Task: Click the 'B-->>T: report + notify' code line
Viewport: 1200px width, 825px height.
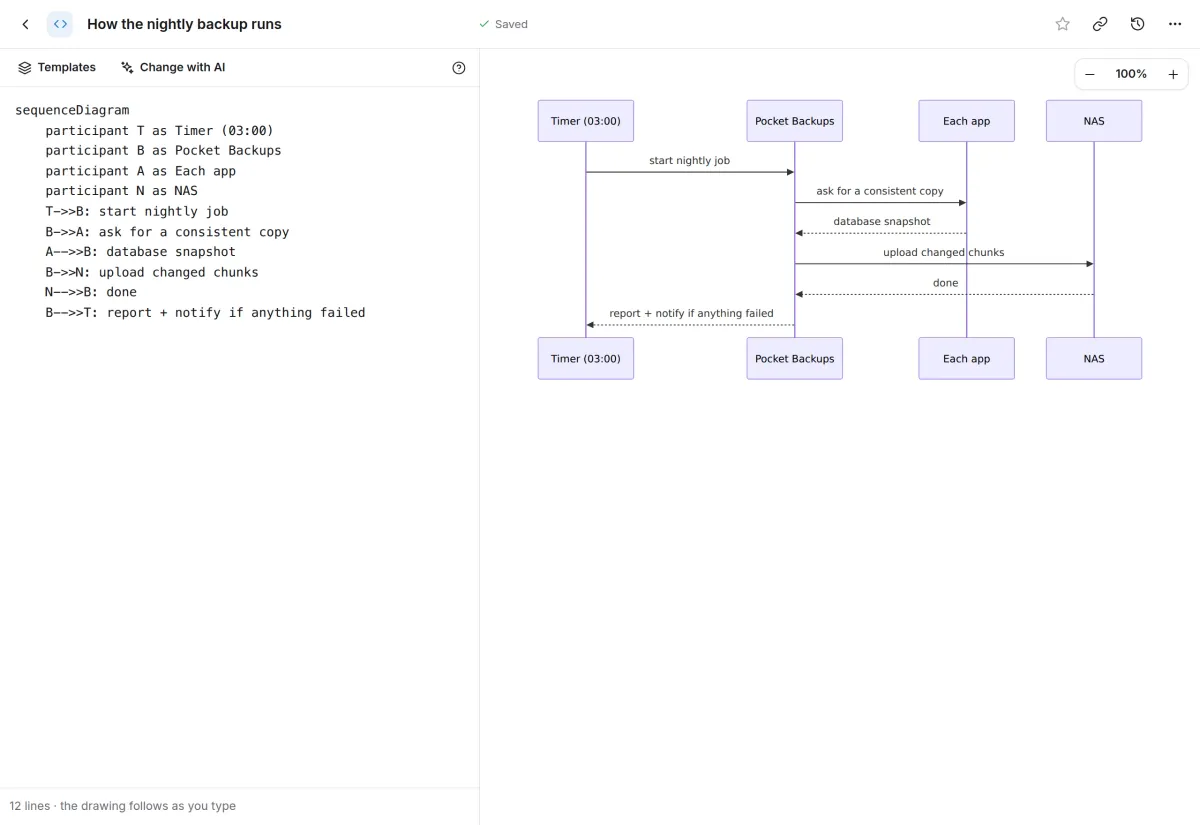Action: pyautogui.click(x=205, y=313)
